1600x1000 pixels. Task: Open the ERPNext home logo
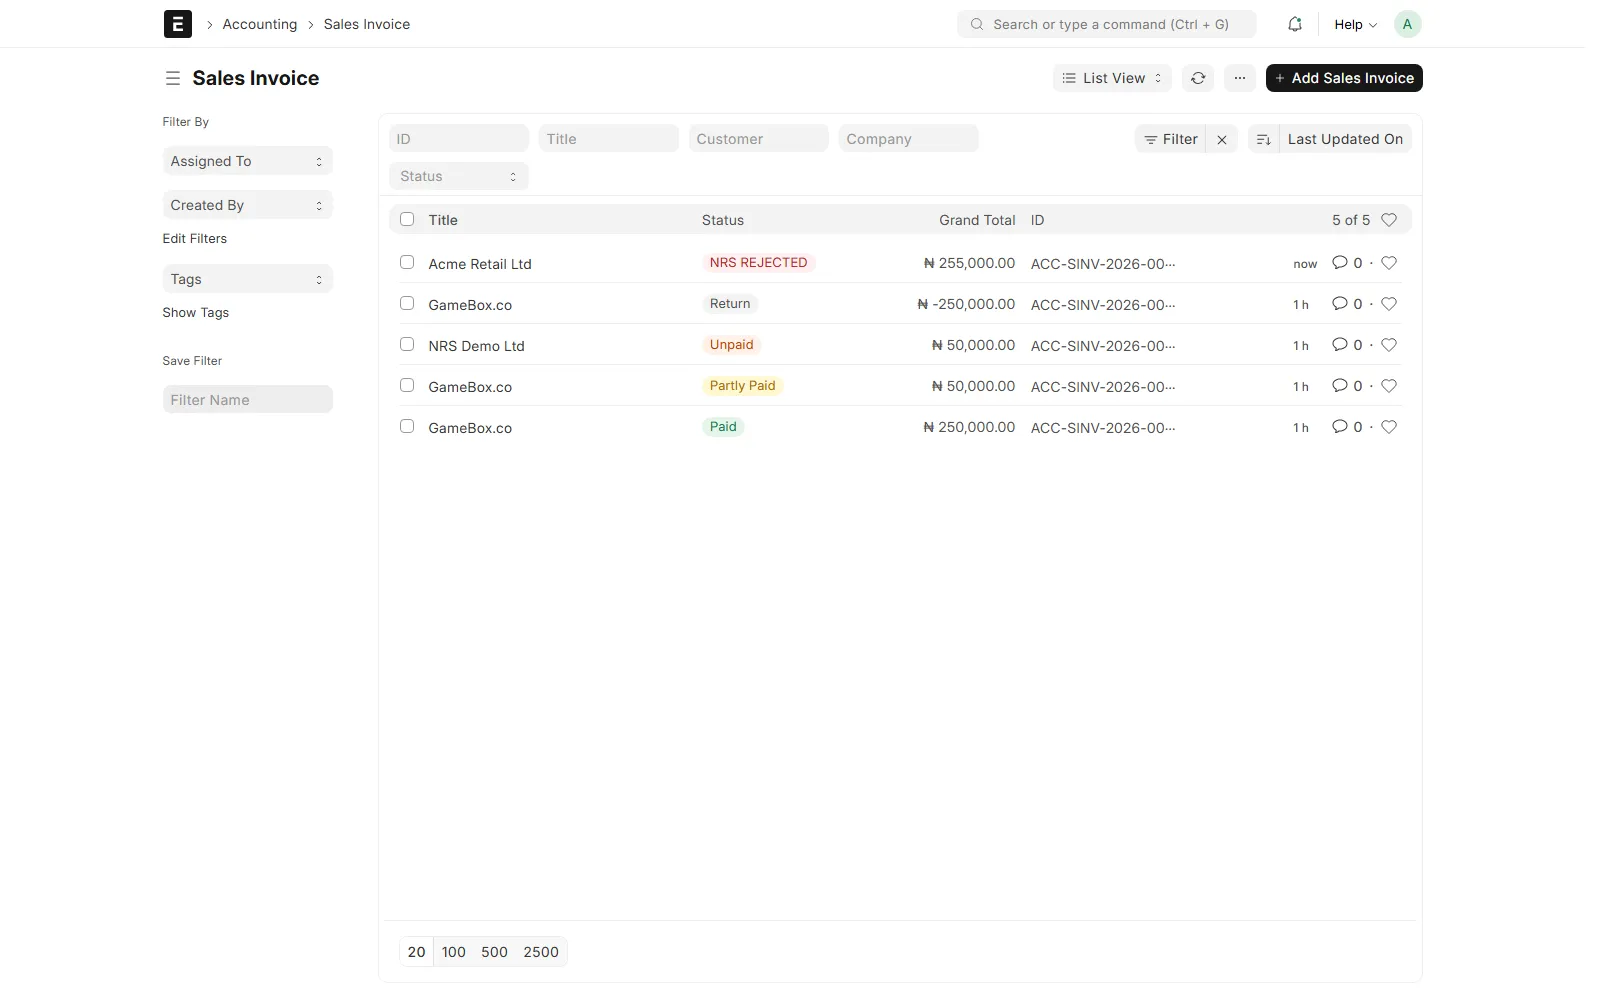click(x=177, y=24)
